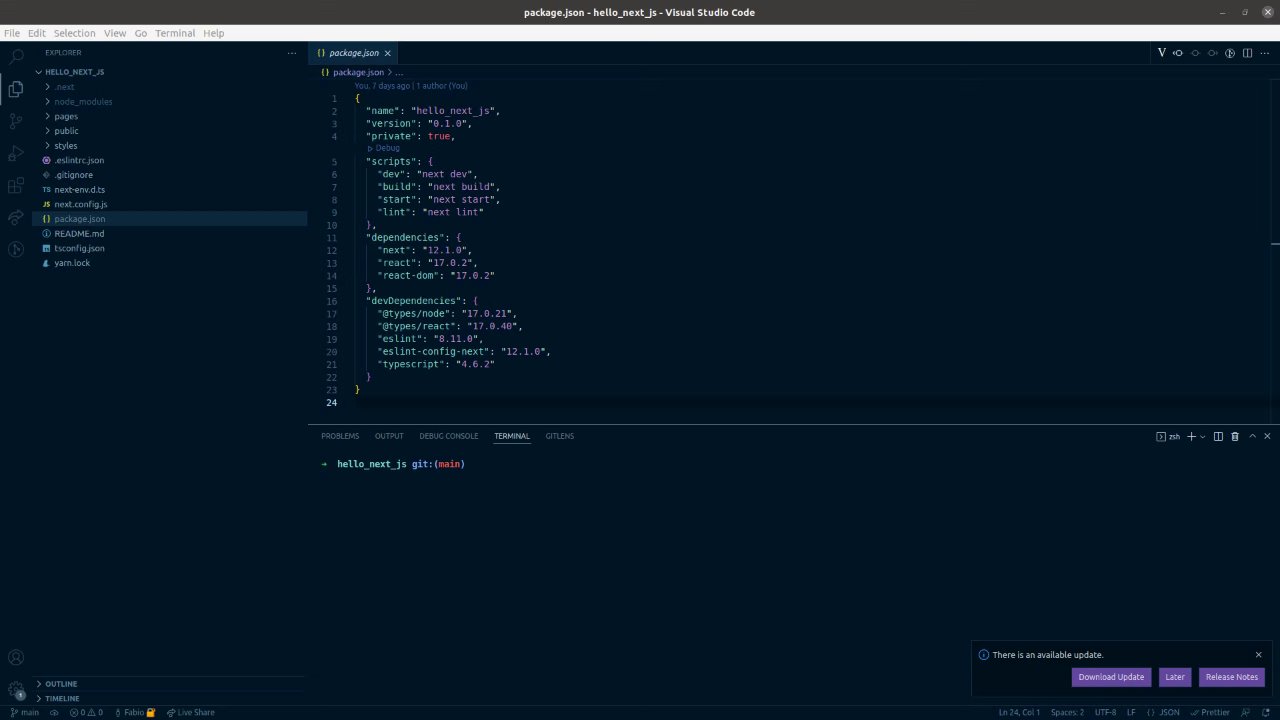Switch to the DEBUG CONSOLE tab
This screenshot has width=1280, height=720.
[x=449, y=436]
